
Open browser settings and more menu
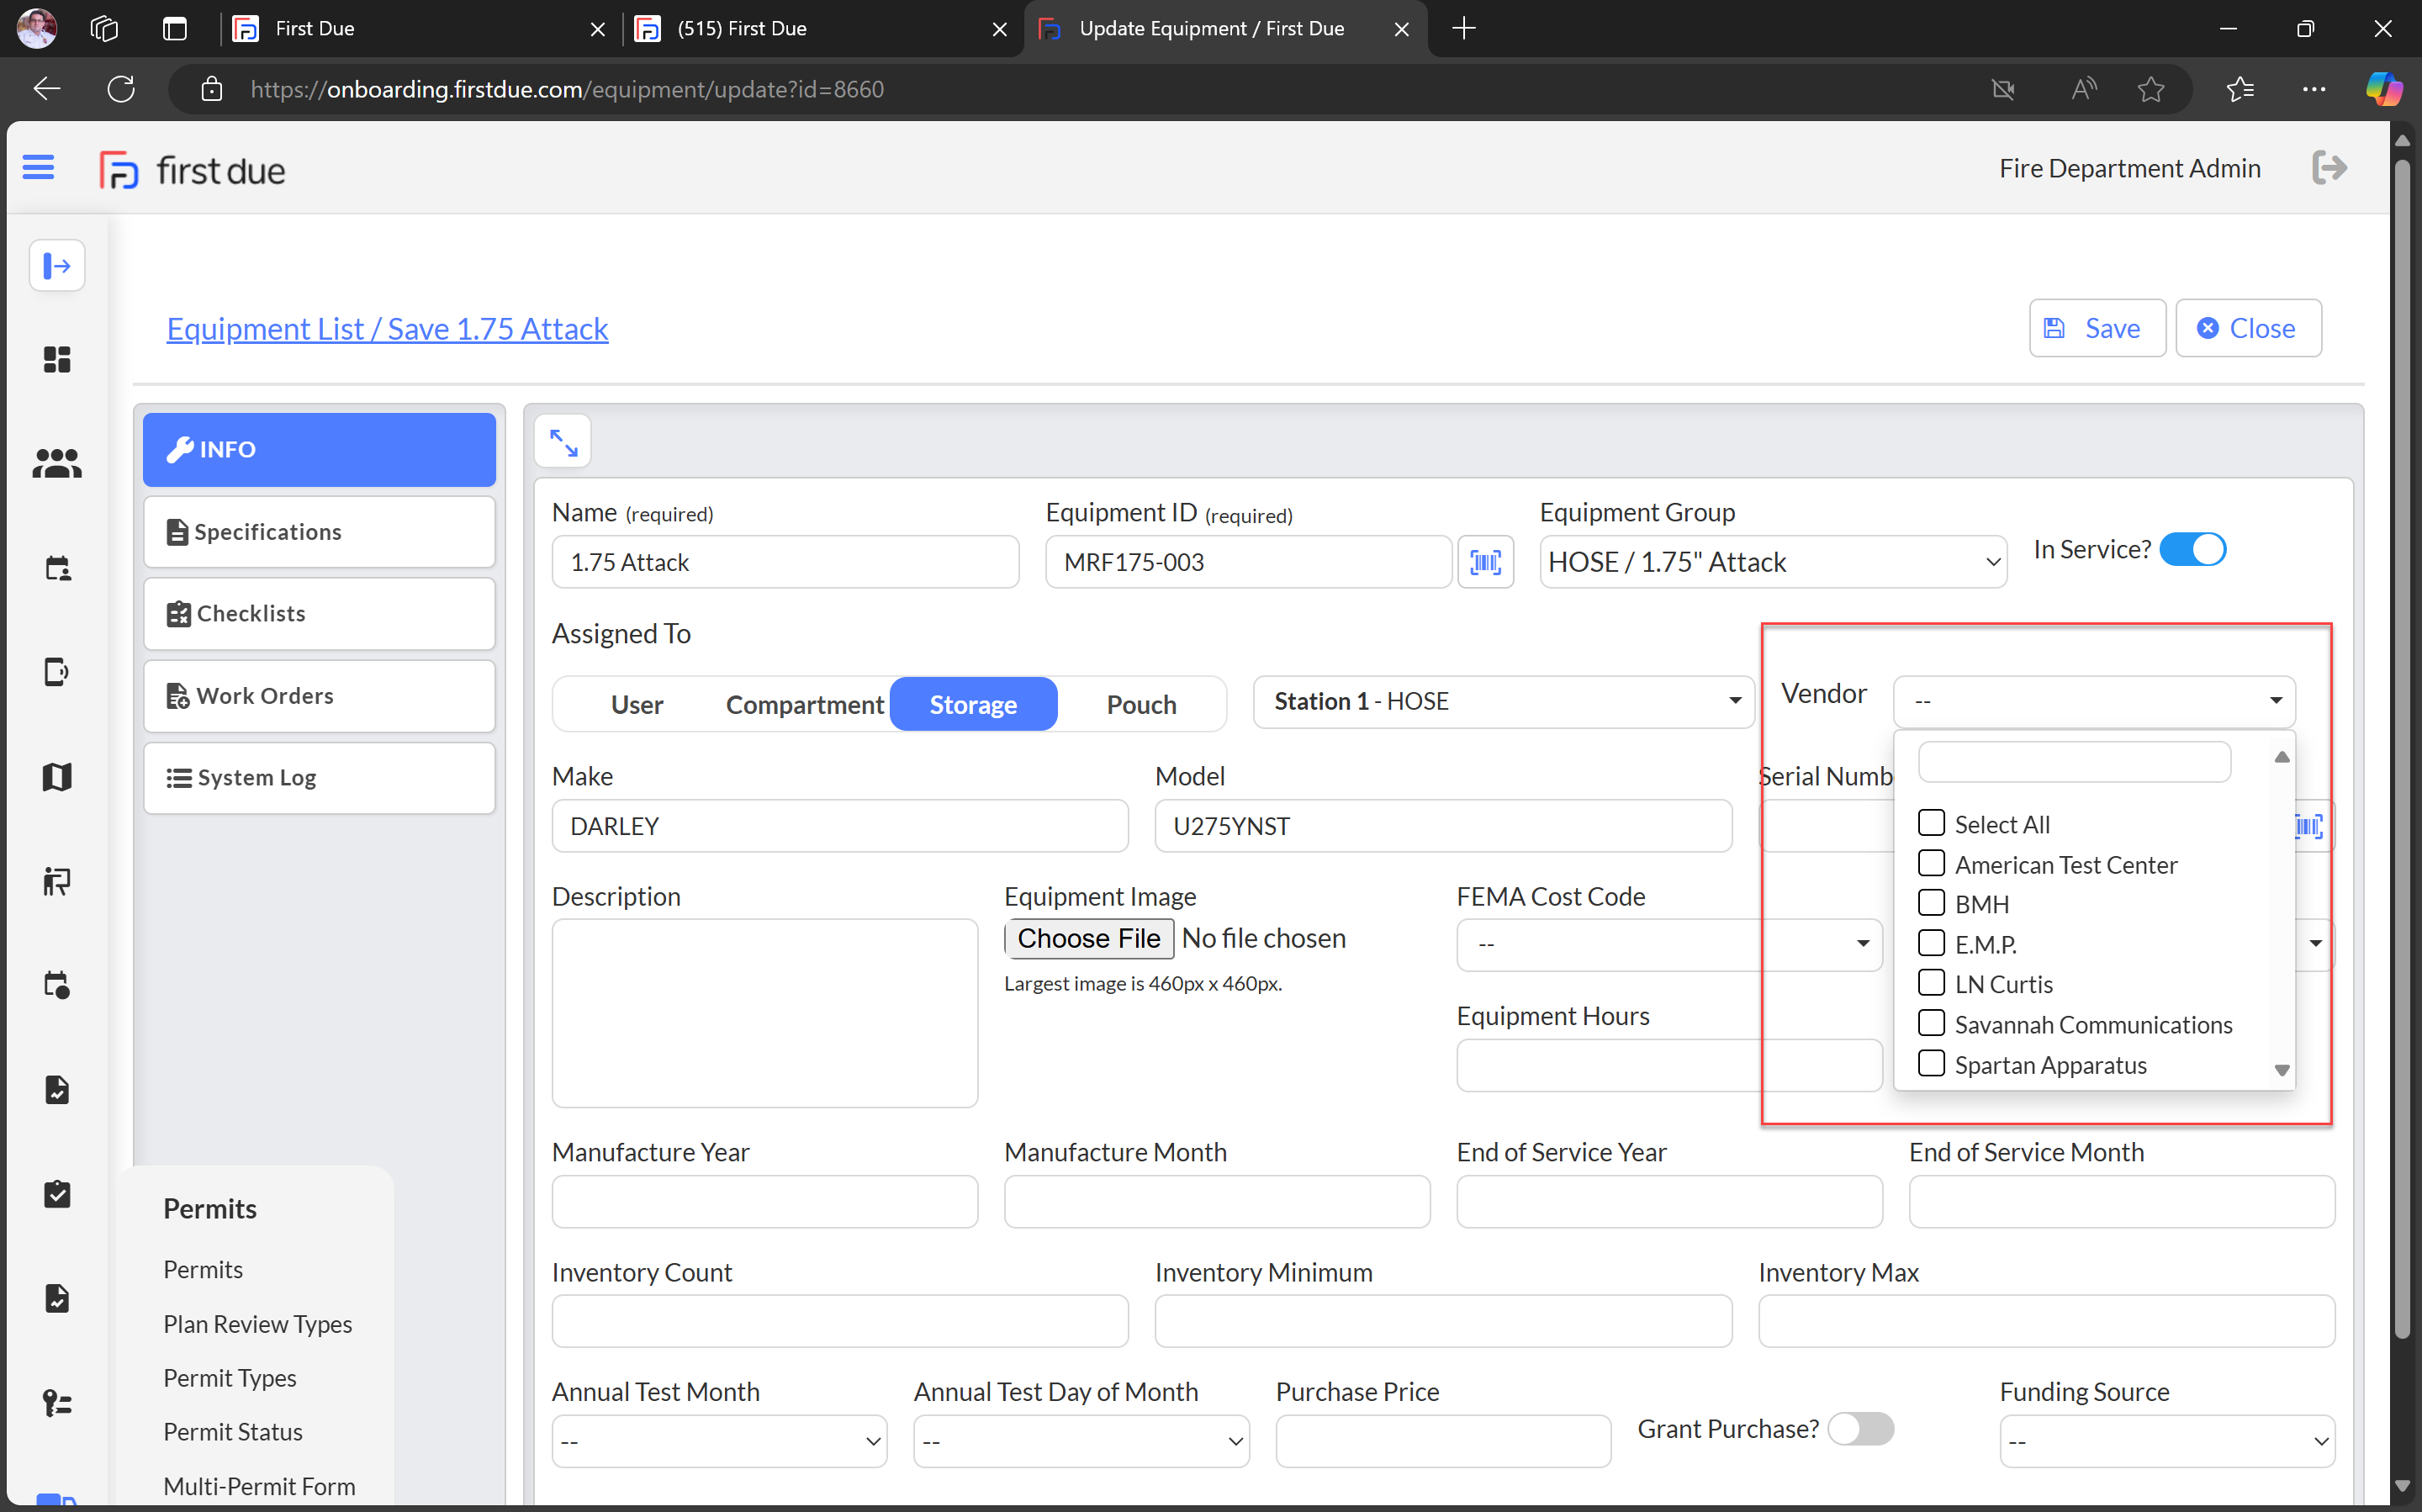coord(2314,89)
